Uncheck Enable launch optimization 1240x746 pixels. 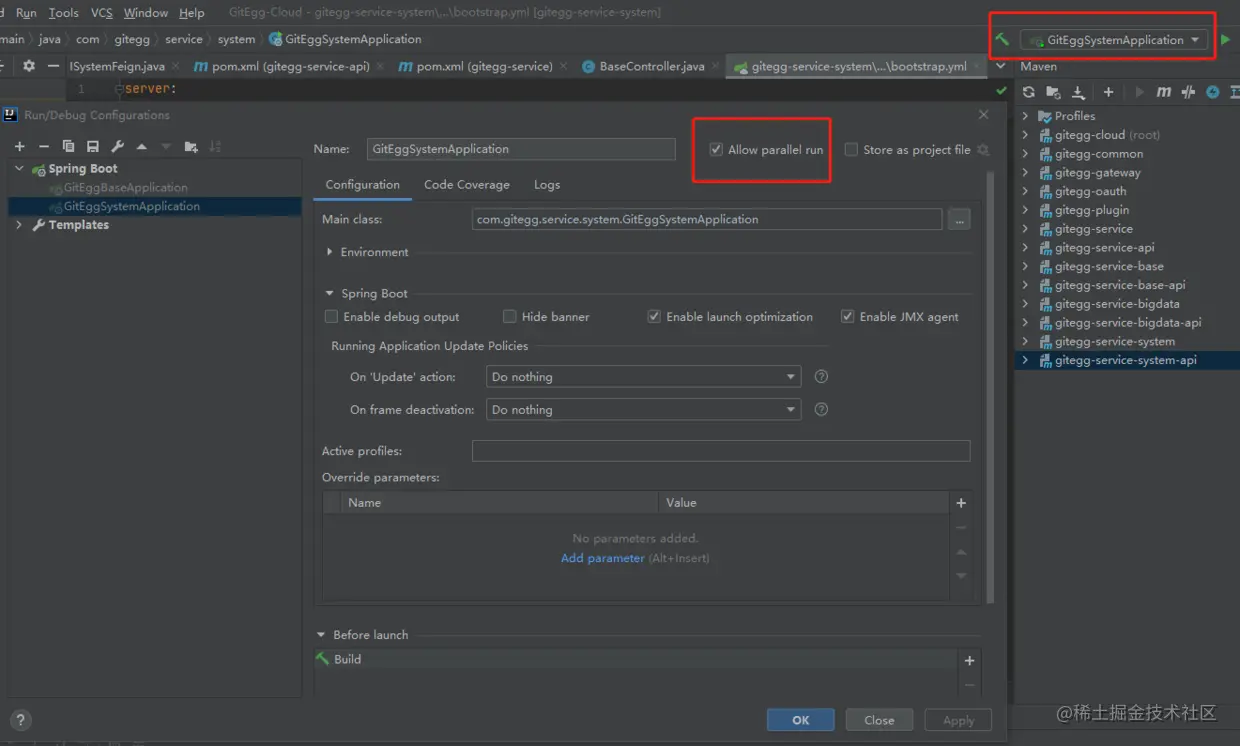tap(654, 316)
